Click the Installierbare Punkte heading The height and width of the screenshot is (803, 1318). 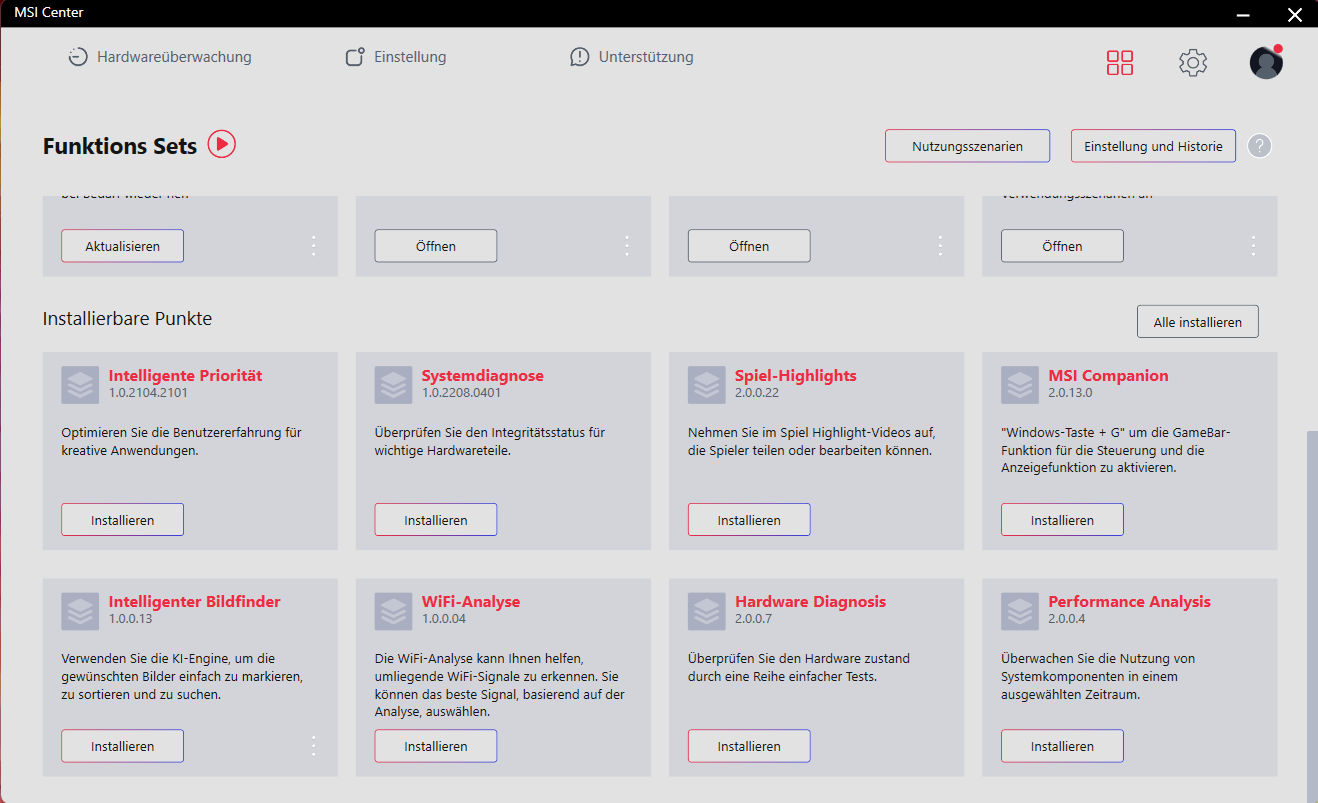tap(127, 319)
